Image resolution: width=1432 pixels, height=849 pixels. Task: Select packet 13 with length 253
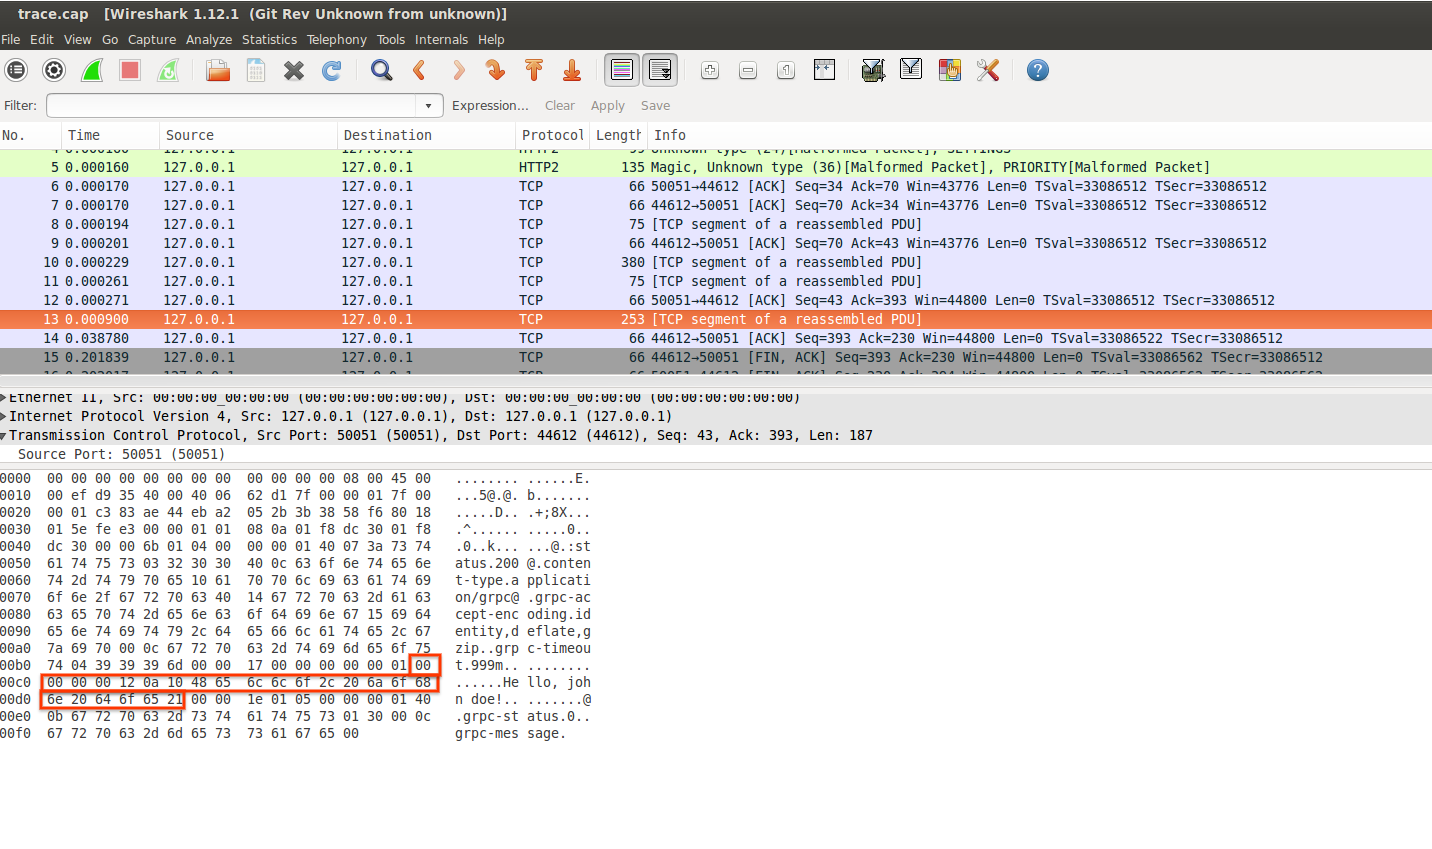click(716, 320)
